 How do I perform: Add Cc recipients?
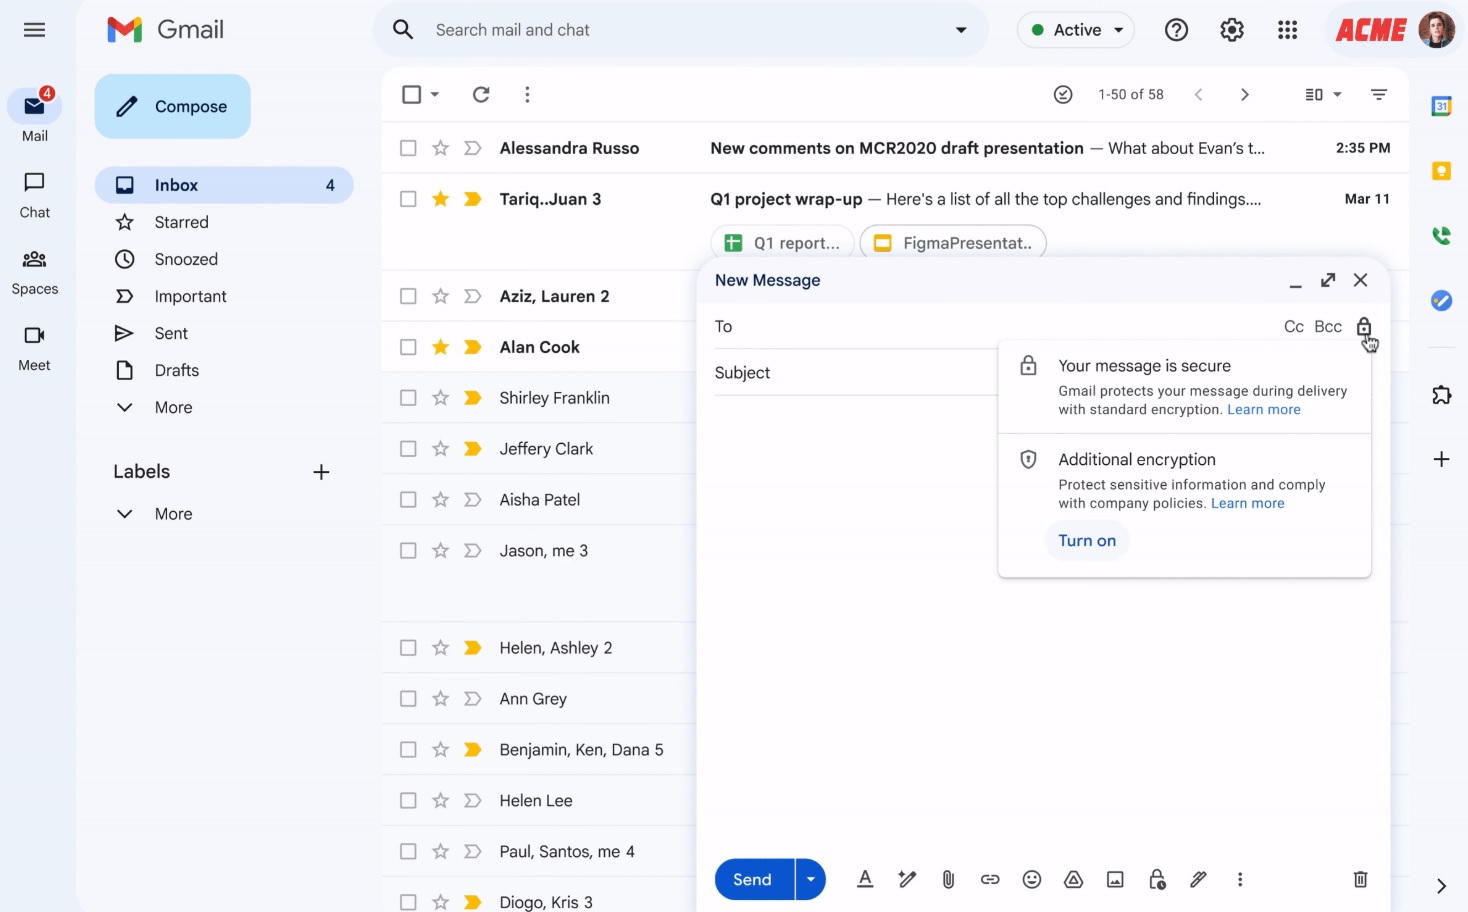point(1293,327)
